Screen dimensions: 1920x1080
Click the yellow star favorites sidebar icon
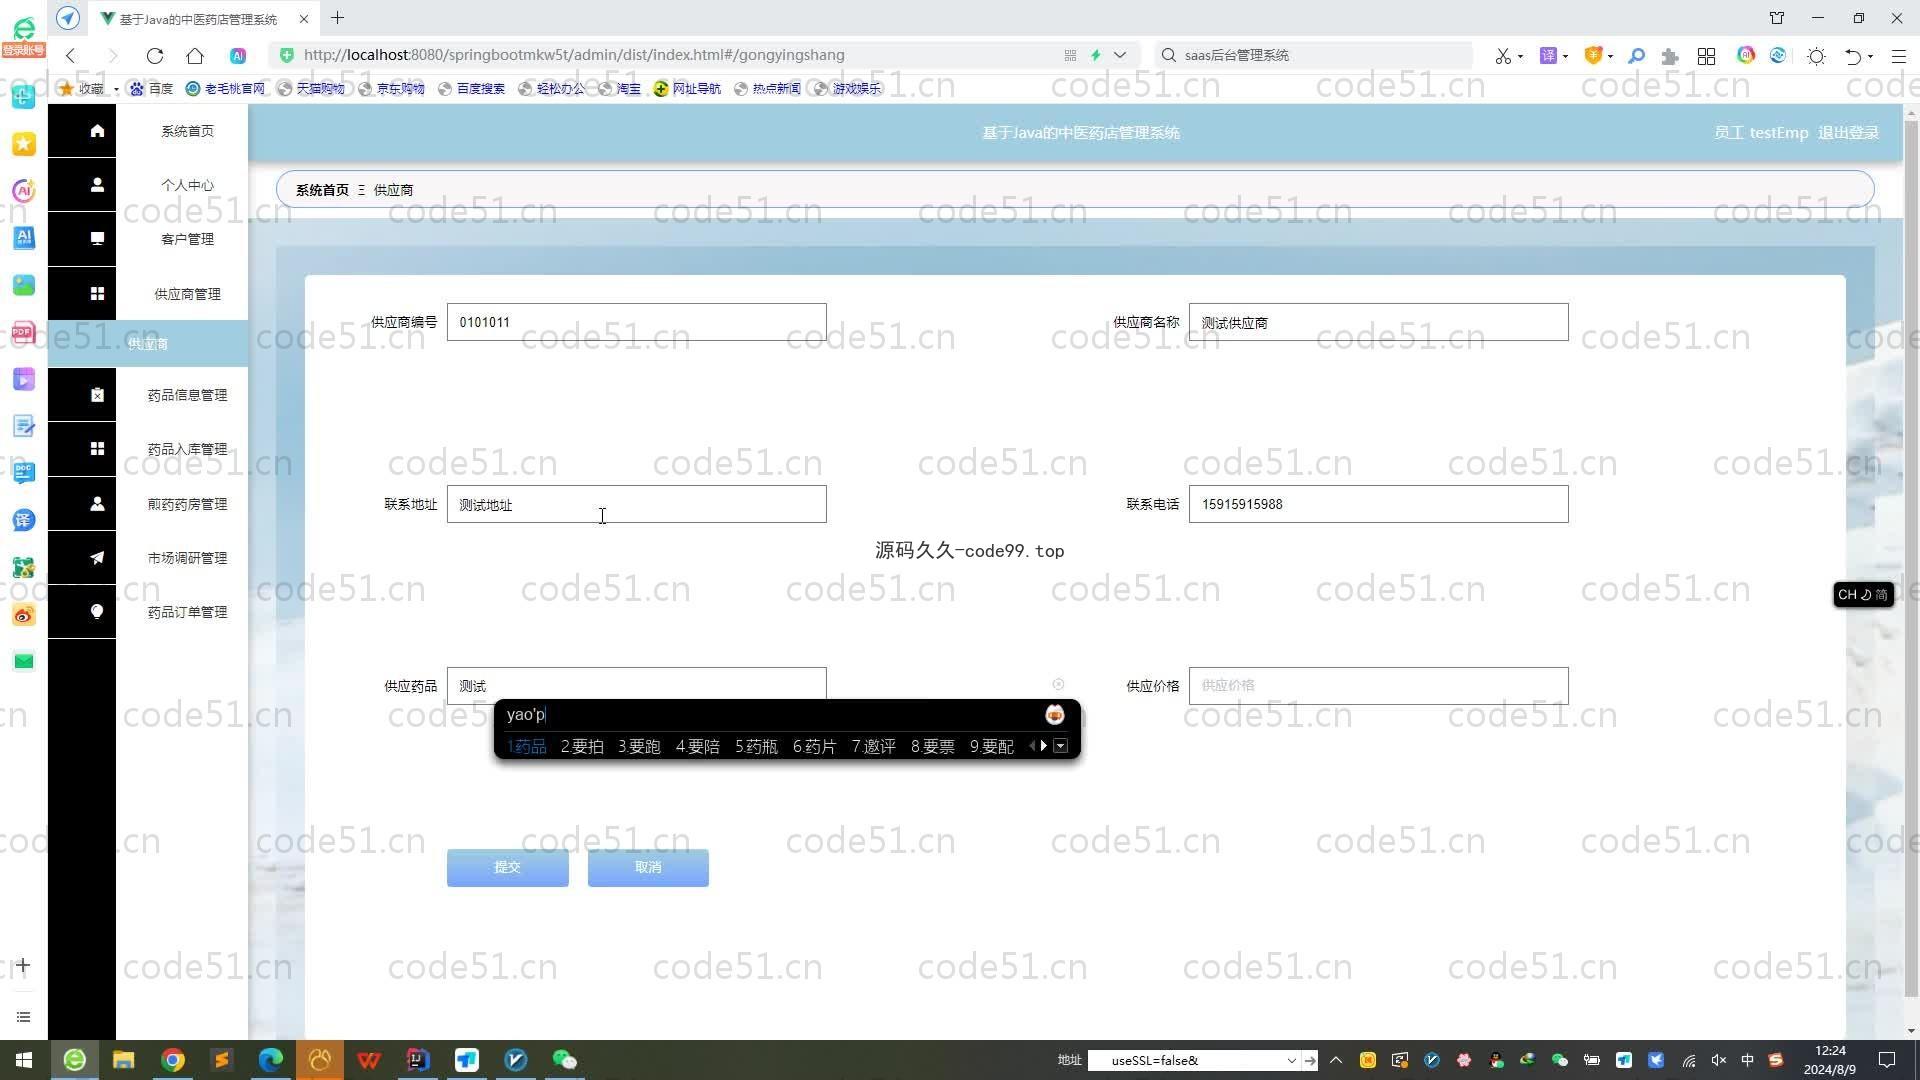tap(24, 144)
